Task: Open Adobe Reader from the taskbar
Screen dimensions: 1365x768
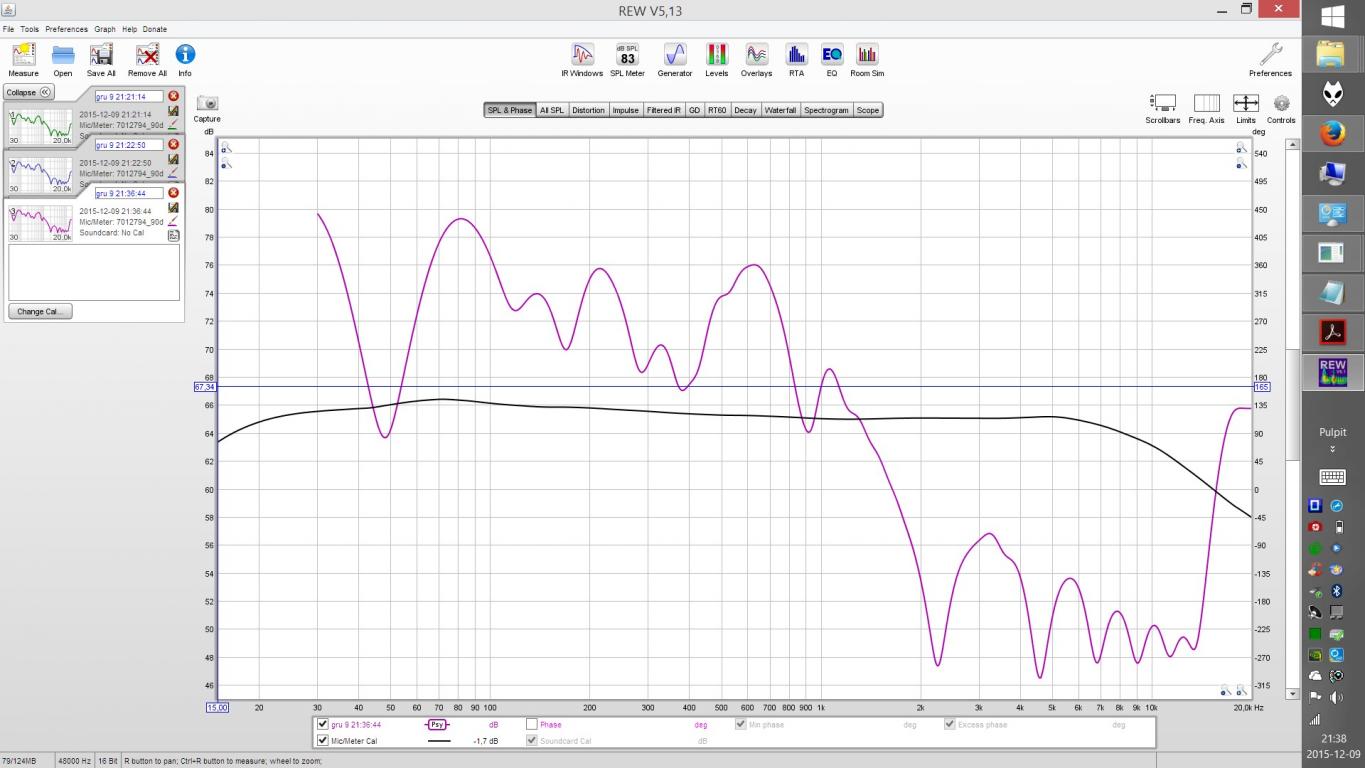Action: [1332, 331]
